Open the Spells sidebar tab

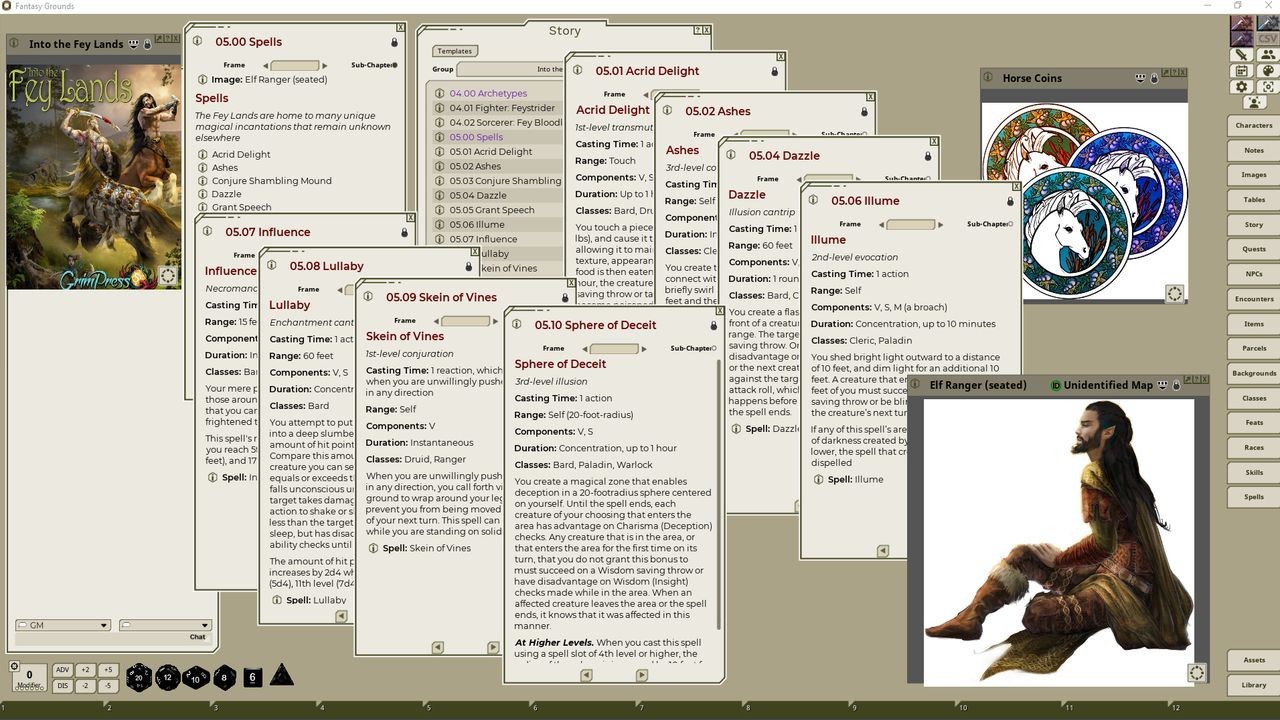[x=1252, y=496]
